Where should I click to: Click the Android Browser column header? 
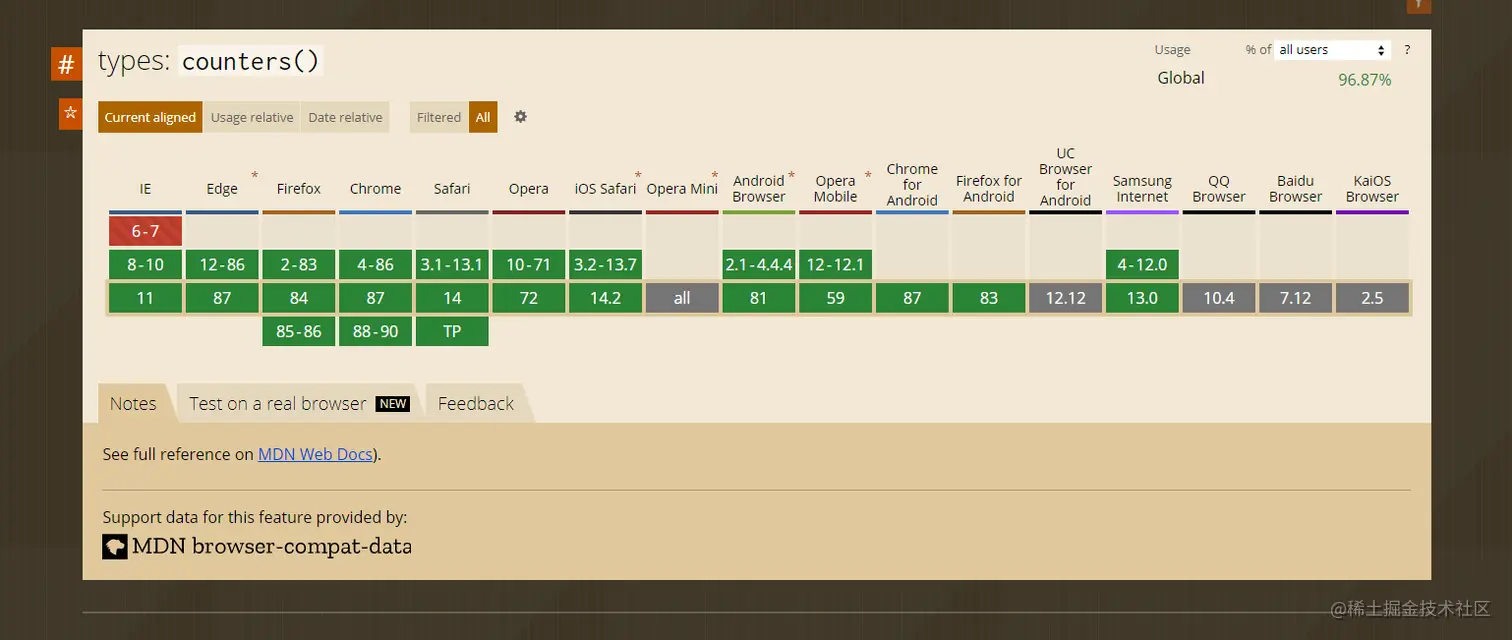tap(759, 189)
